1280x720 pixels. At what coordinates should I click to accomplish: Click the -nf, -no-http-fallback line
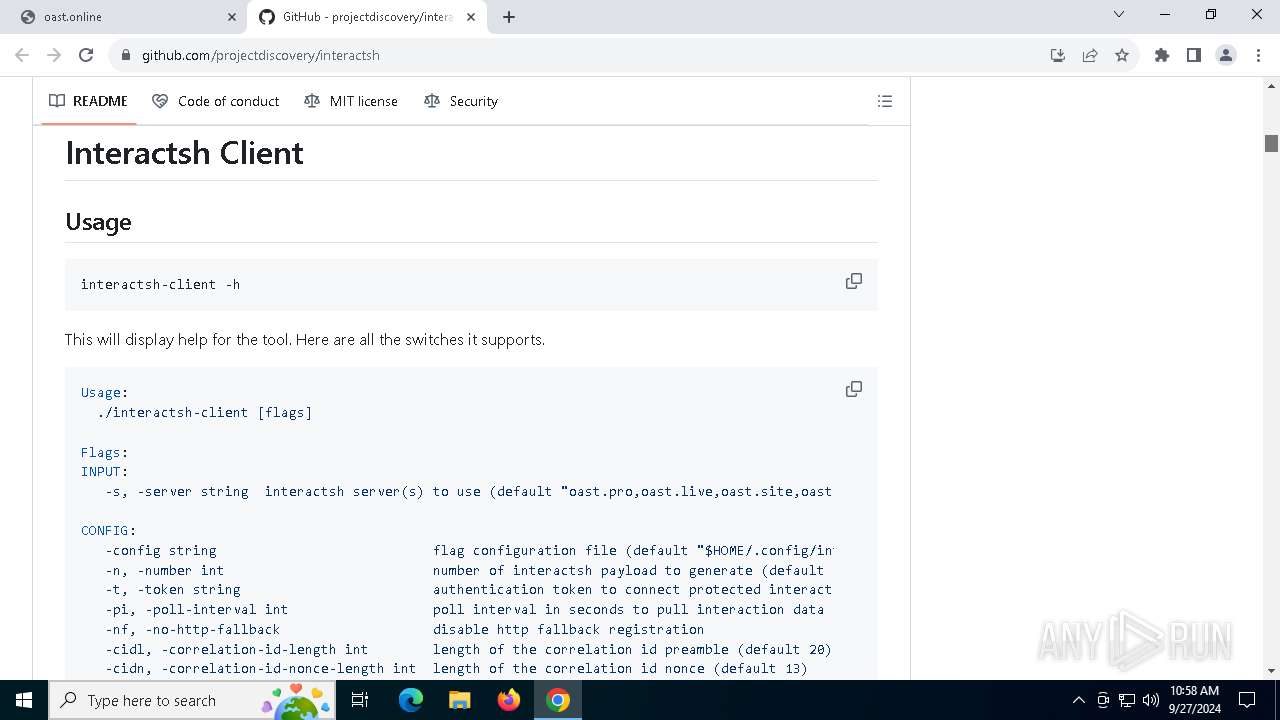pyautogui.click(x=405, y=629)
